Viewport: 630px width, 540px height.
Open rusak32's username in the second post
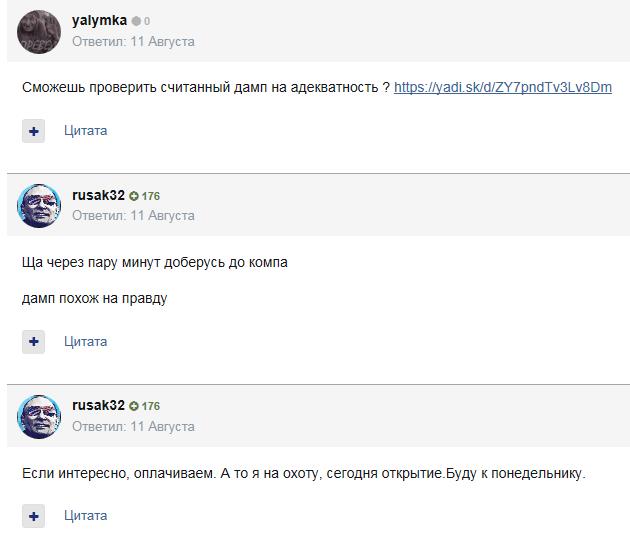pos(98,195)
